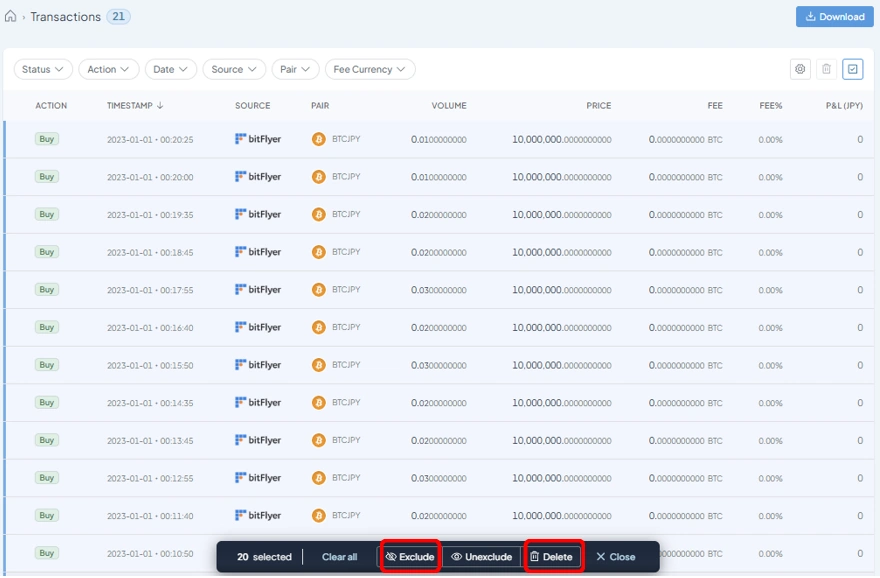Click PRICE column header
This screenshot has width=880, height=578.
[x=599, y=105]
